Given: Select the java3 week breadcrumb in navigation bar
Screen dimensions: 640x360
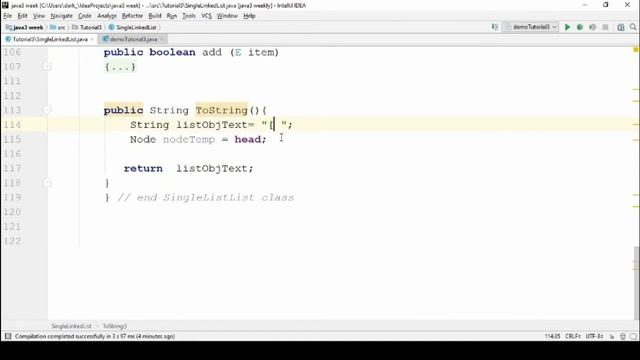Looking at the screenshot, I should point(24,27).
